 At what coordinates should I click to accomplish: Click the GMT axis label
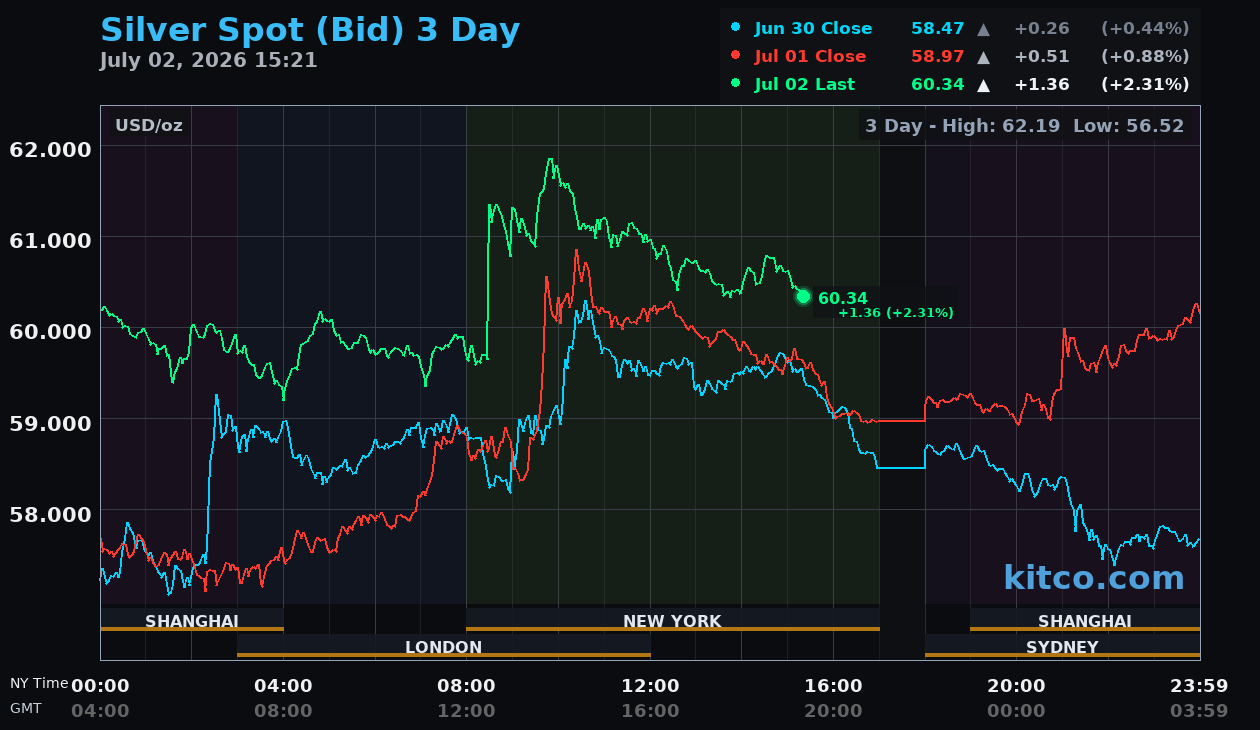26,708
